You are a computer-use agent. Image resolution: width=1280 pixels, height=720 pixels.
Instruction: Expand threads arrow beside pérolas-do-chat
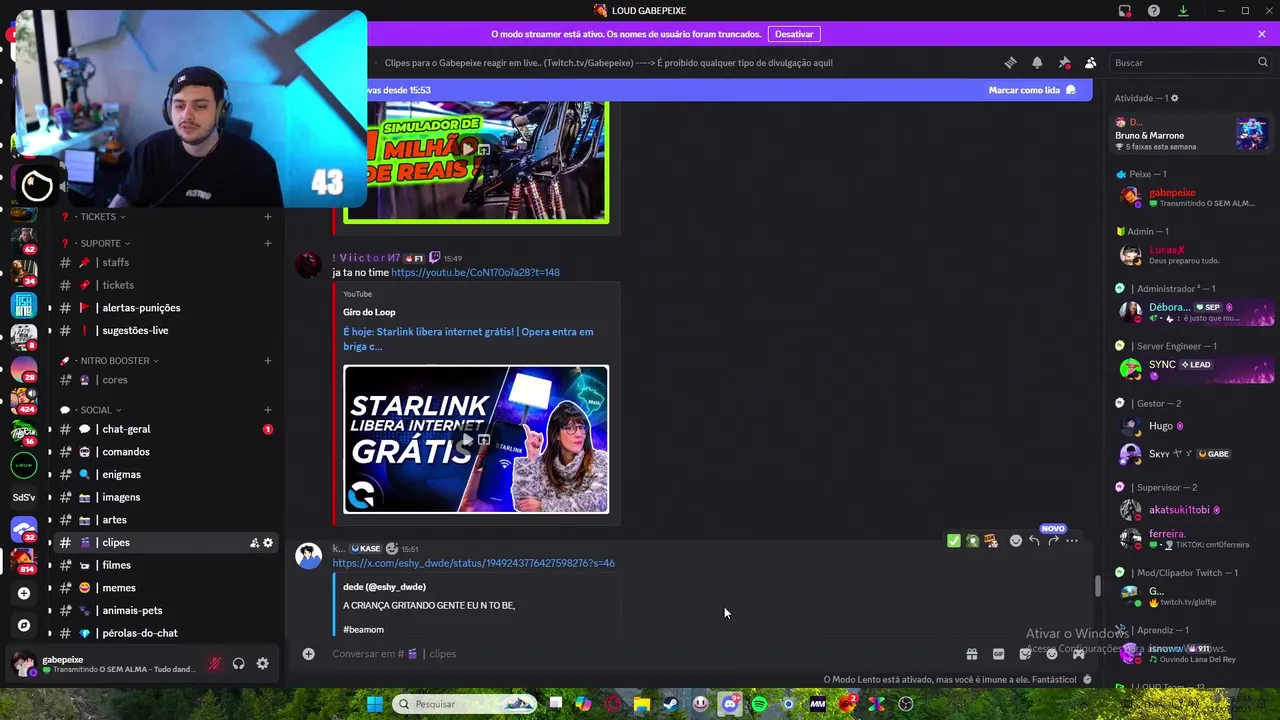[x=50, y=633]
